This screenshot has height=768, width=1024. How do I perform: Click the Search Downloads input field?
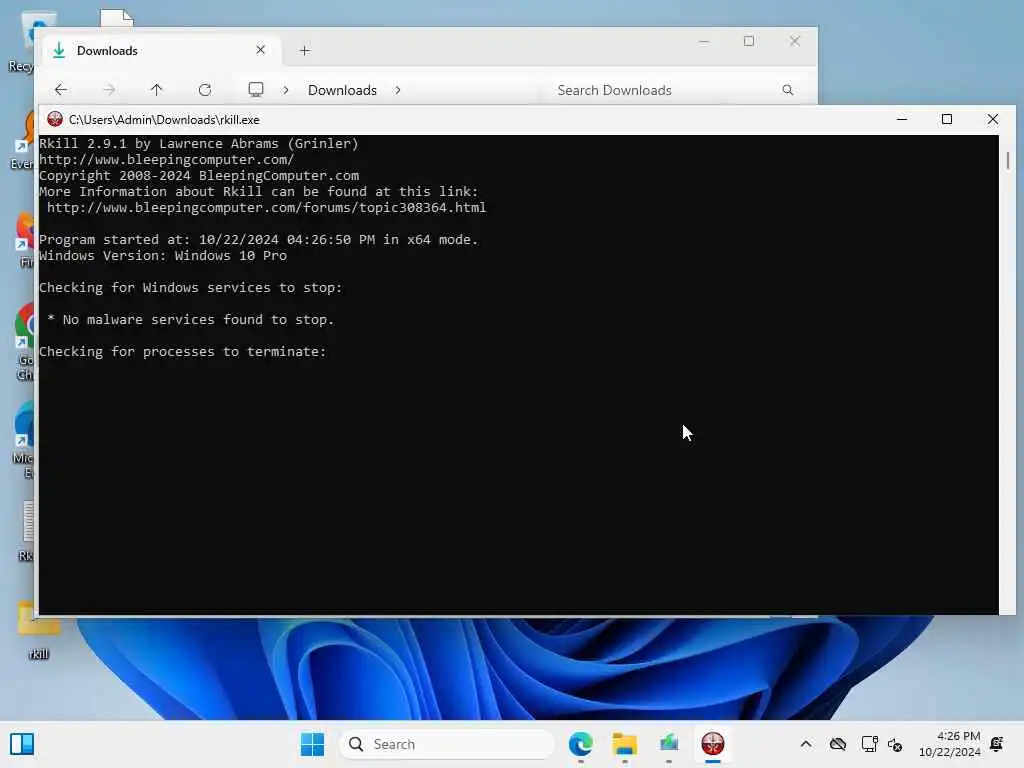[x=675, y=90]
